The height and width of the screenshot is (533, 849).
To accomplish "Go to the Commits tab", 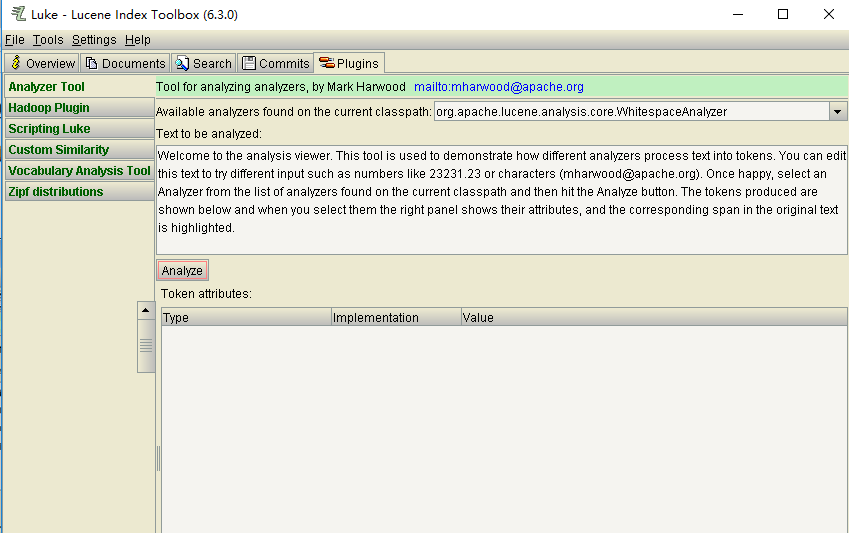I will click(x=276, y=63).
